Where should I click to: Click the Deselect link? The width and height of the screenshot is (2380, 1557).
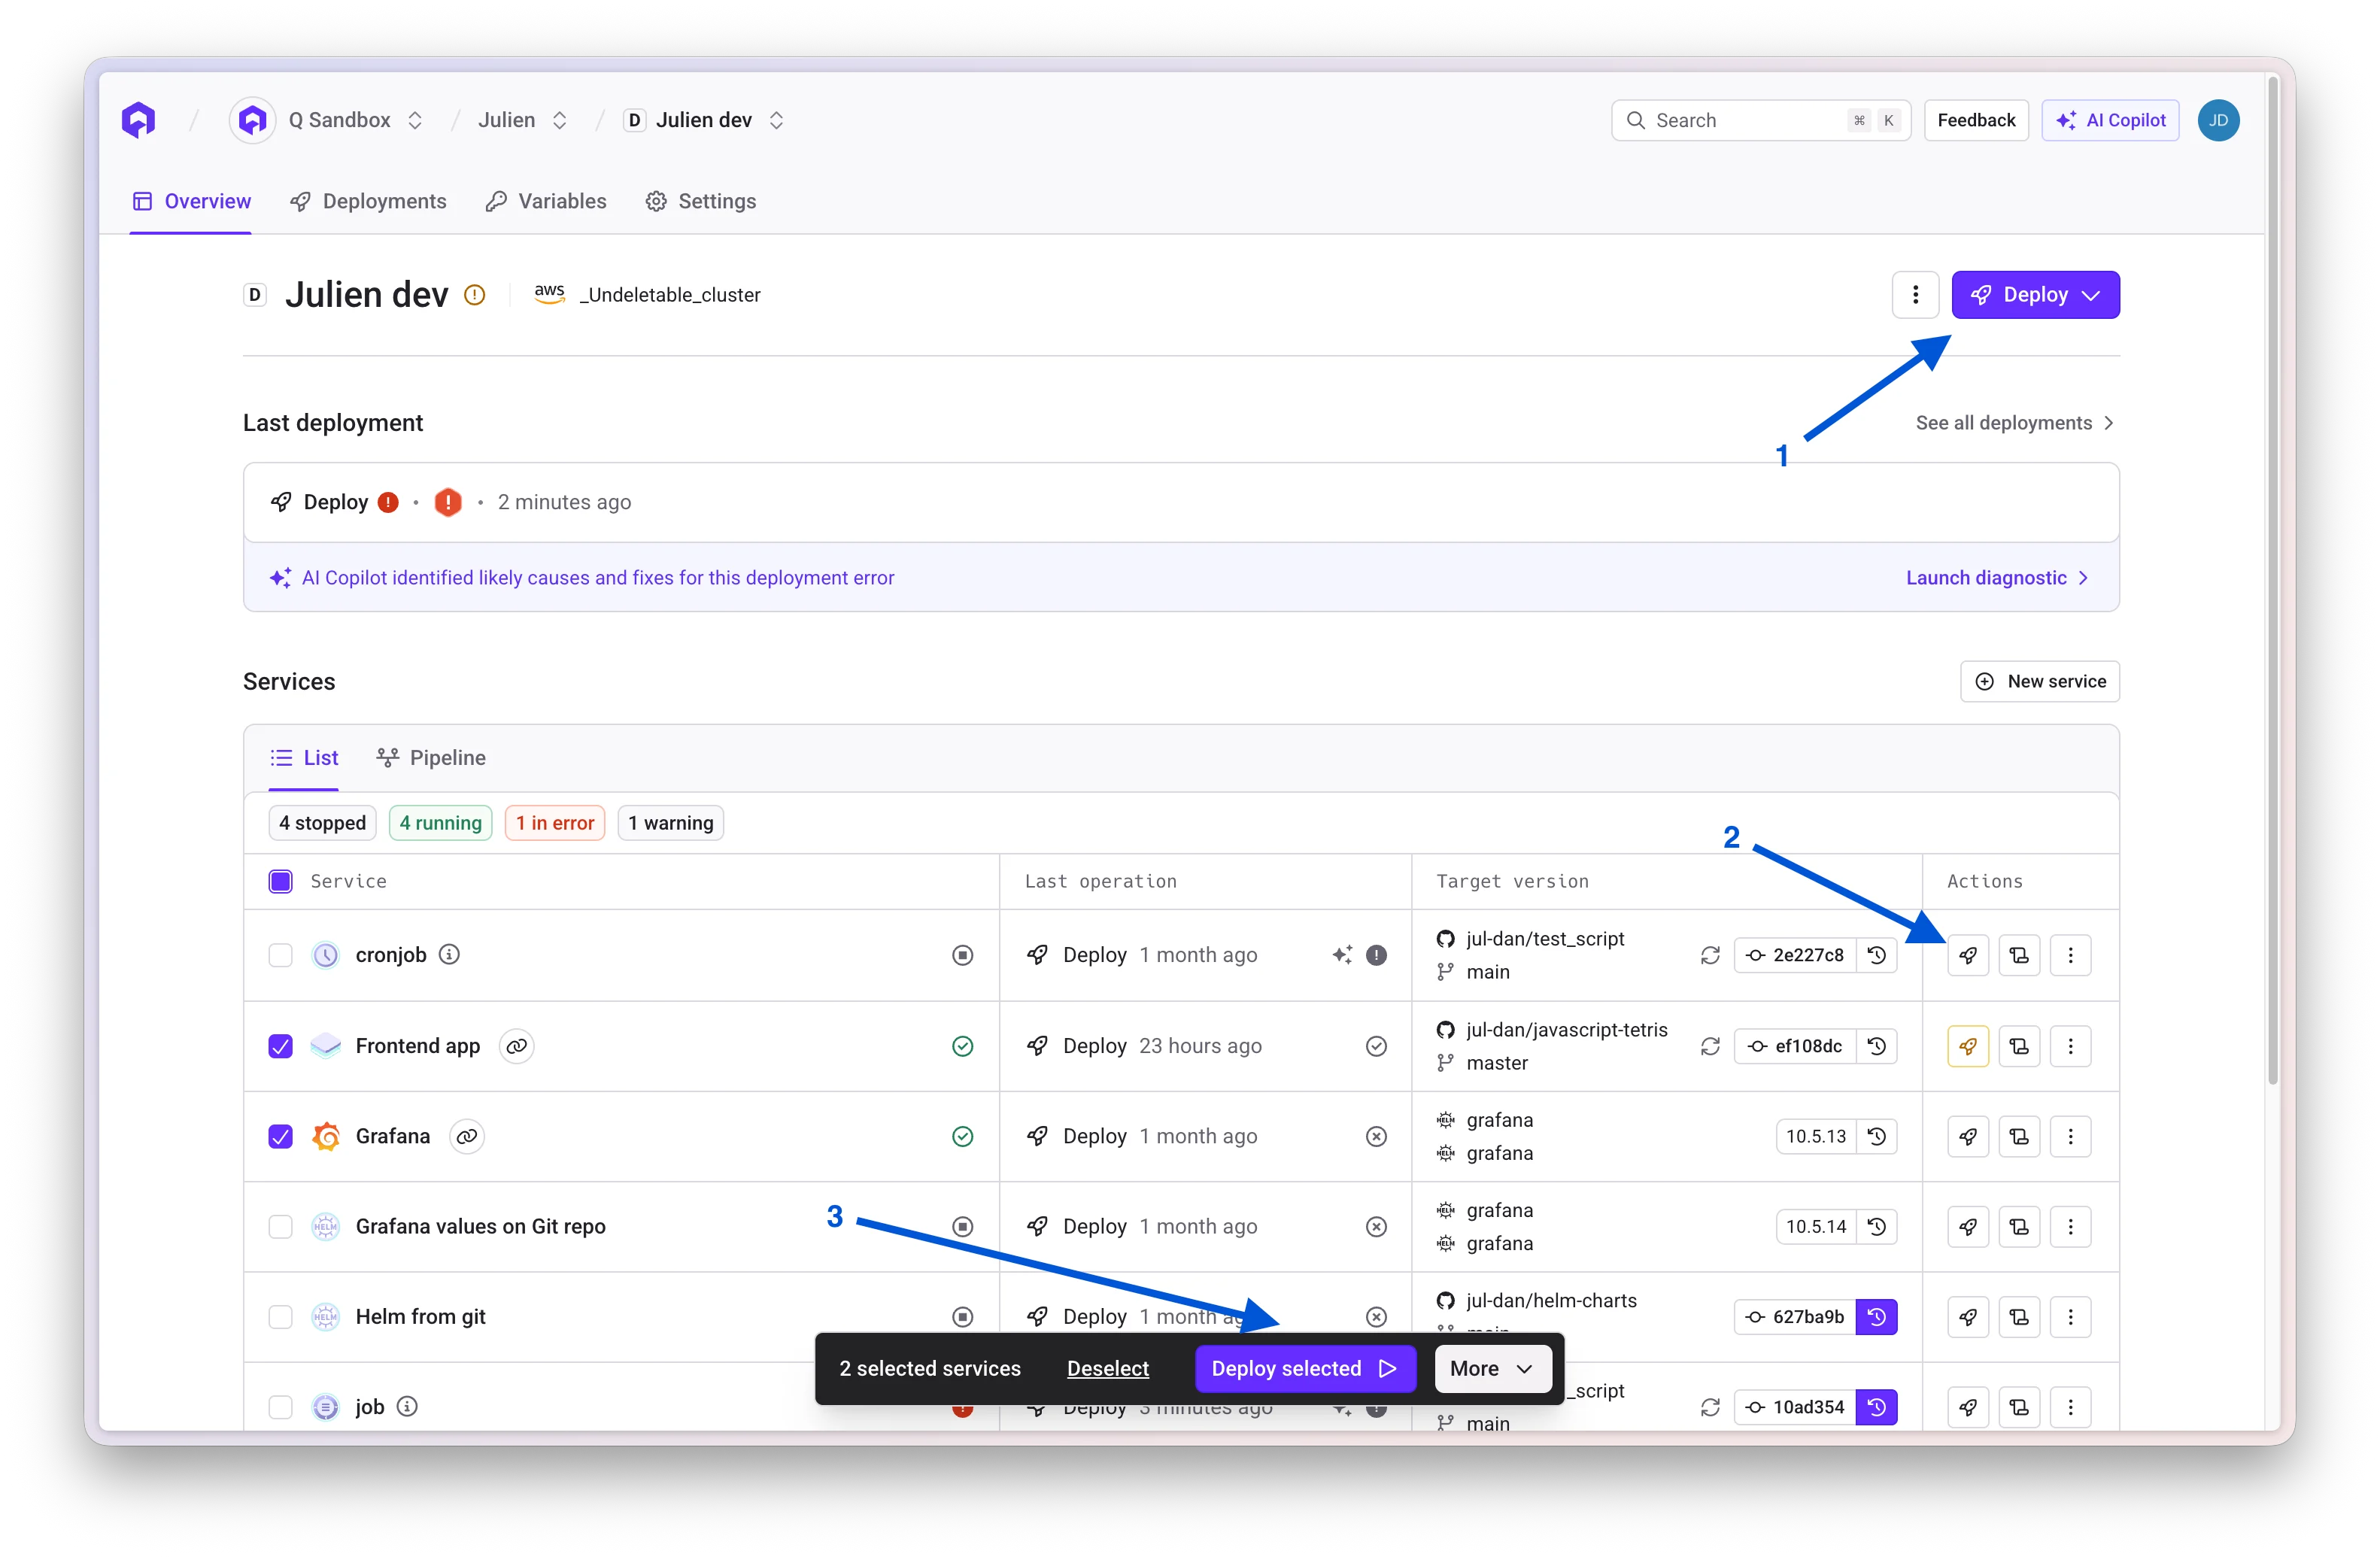click(1107, 1368)
